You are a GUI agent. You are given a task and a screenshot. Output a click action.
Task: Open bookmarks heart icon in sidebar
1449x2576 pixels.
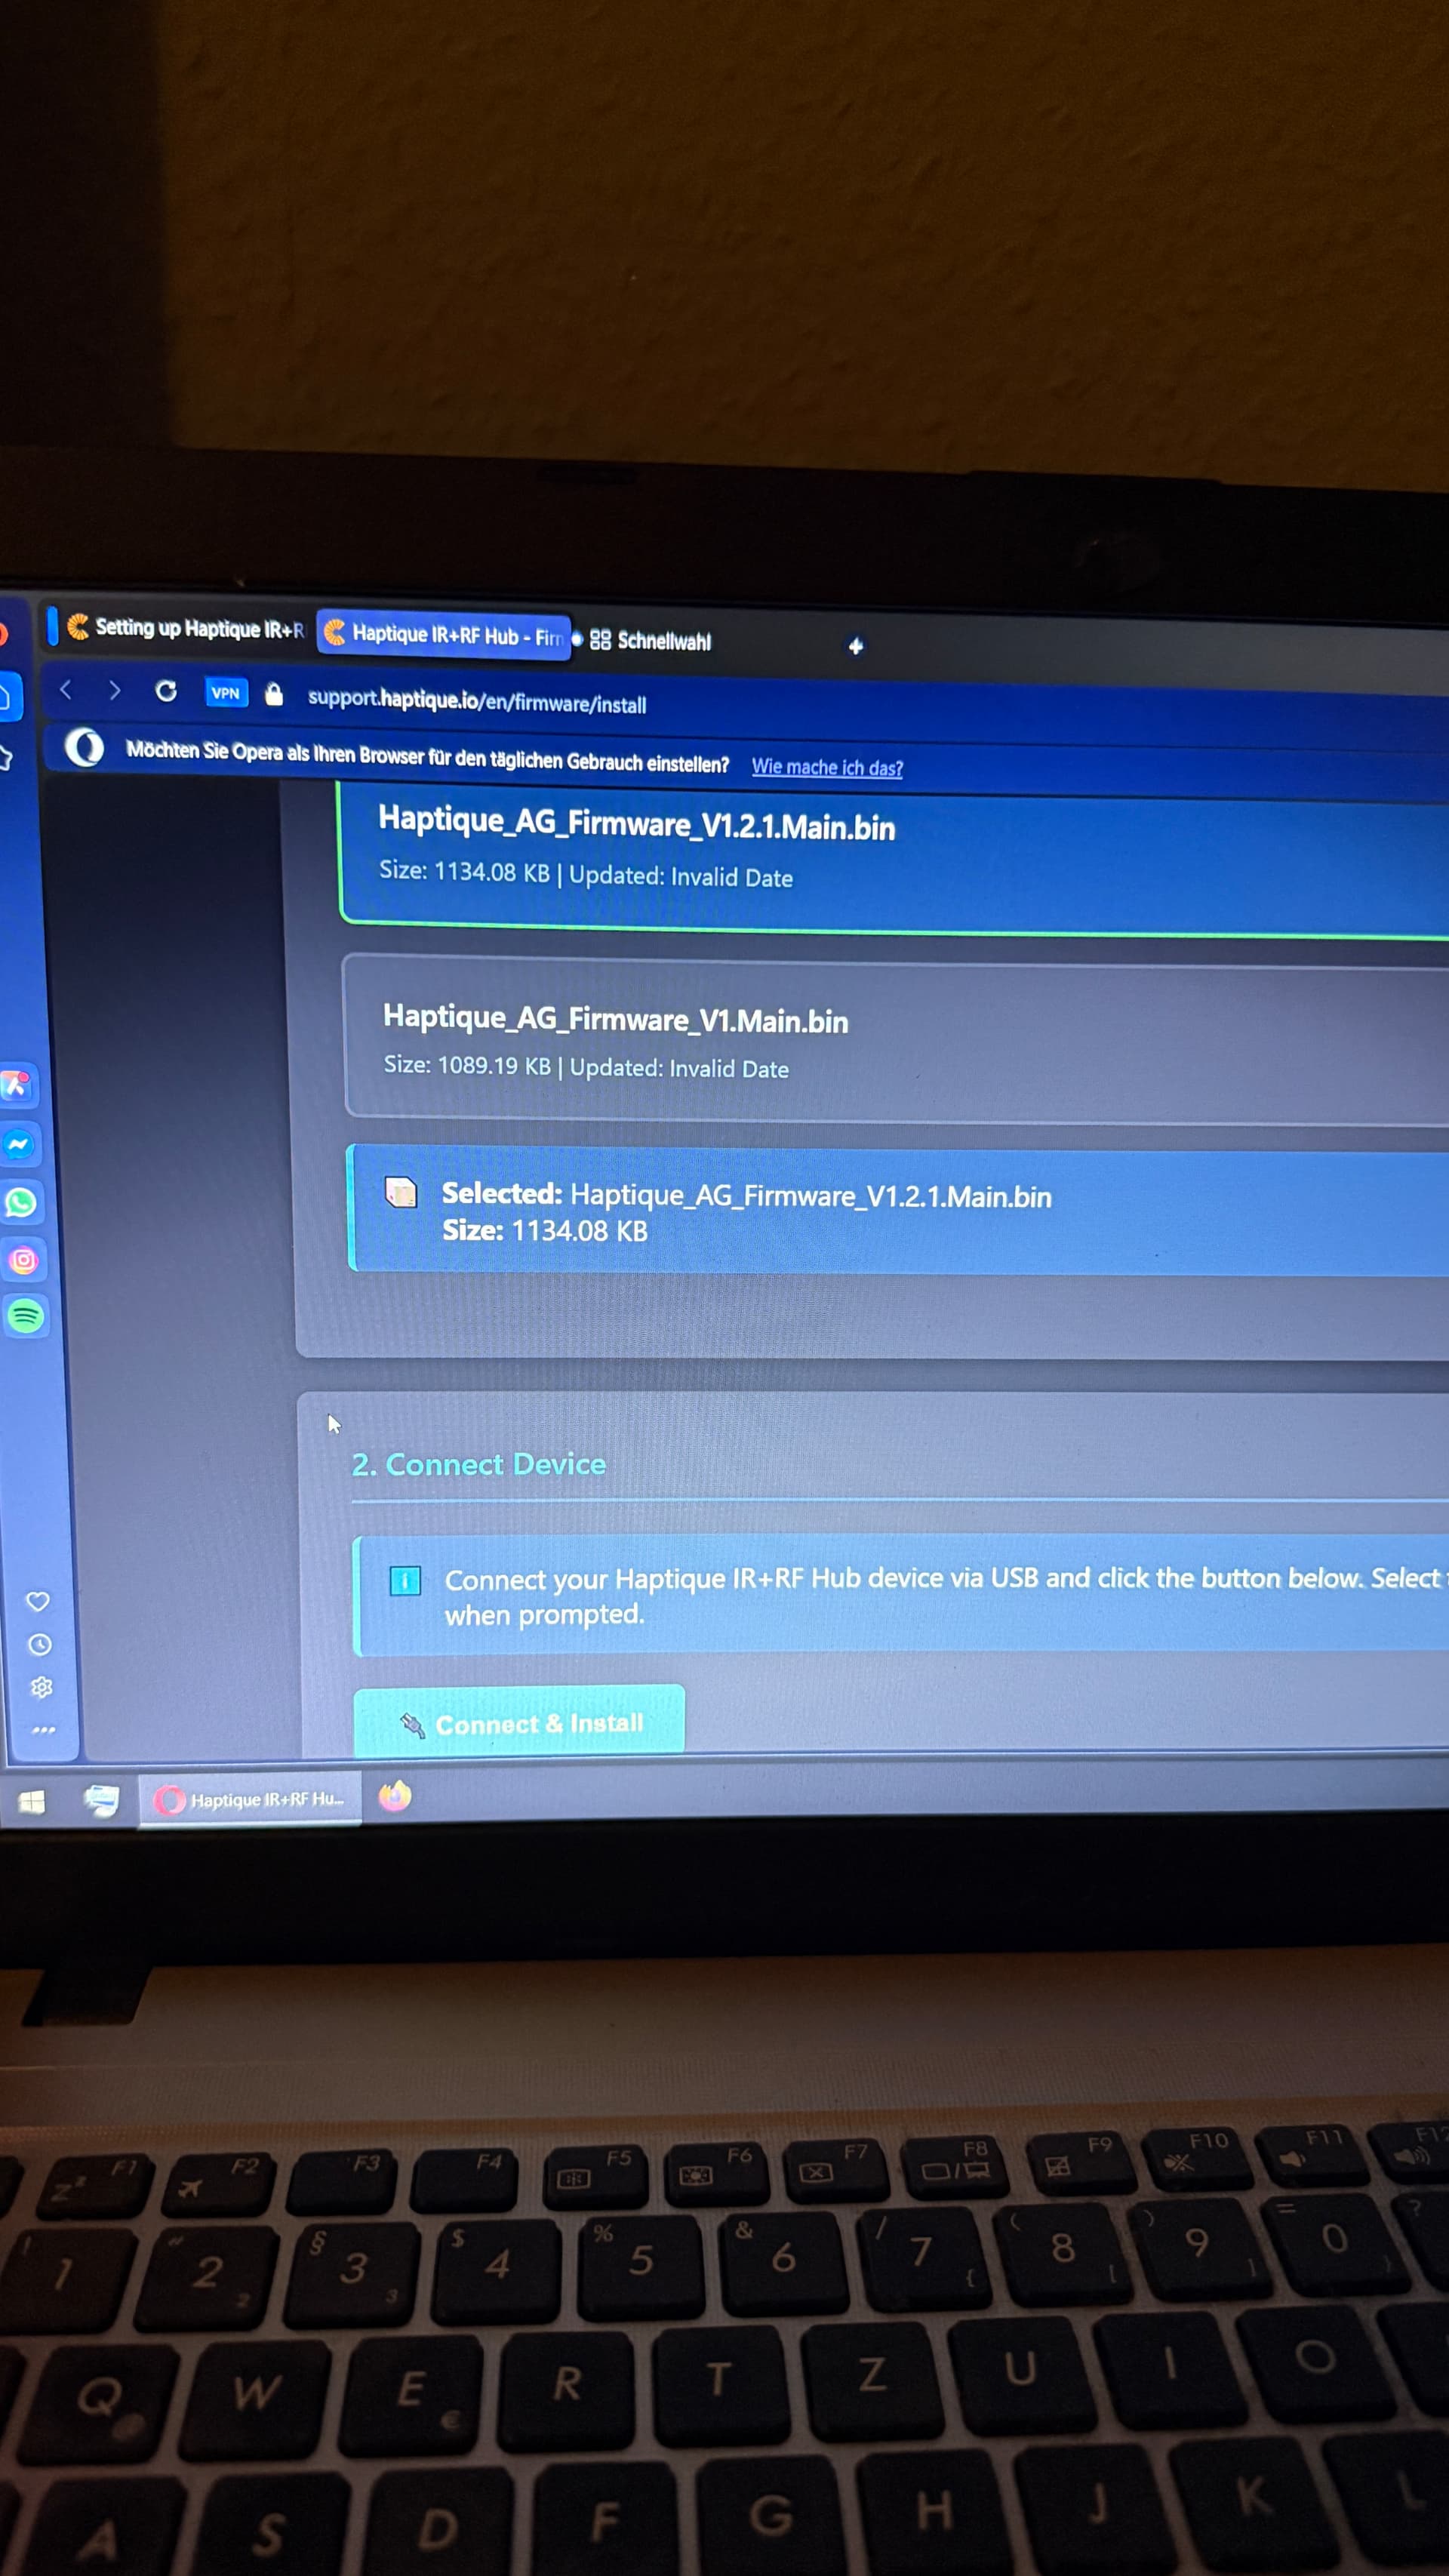pyautogui.click(x=38, y=1601)
